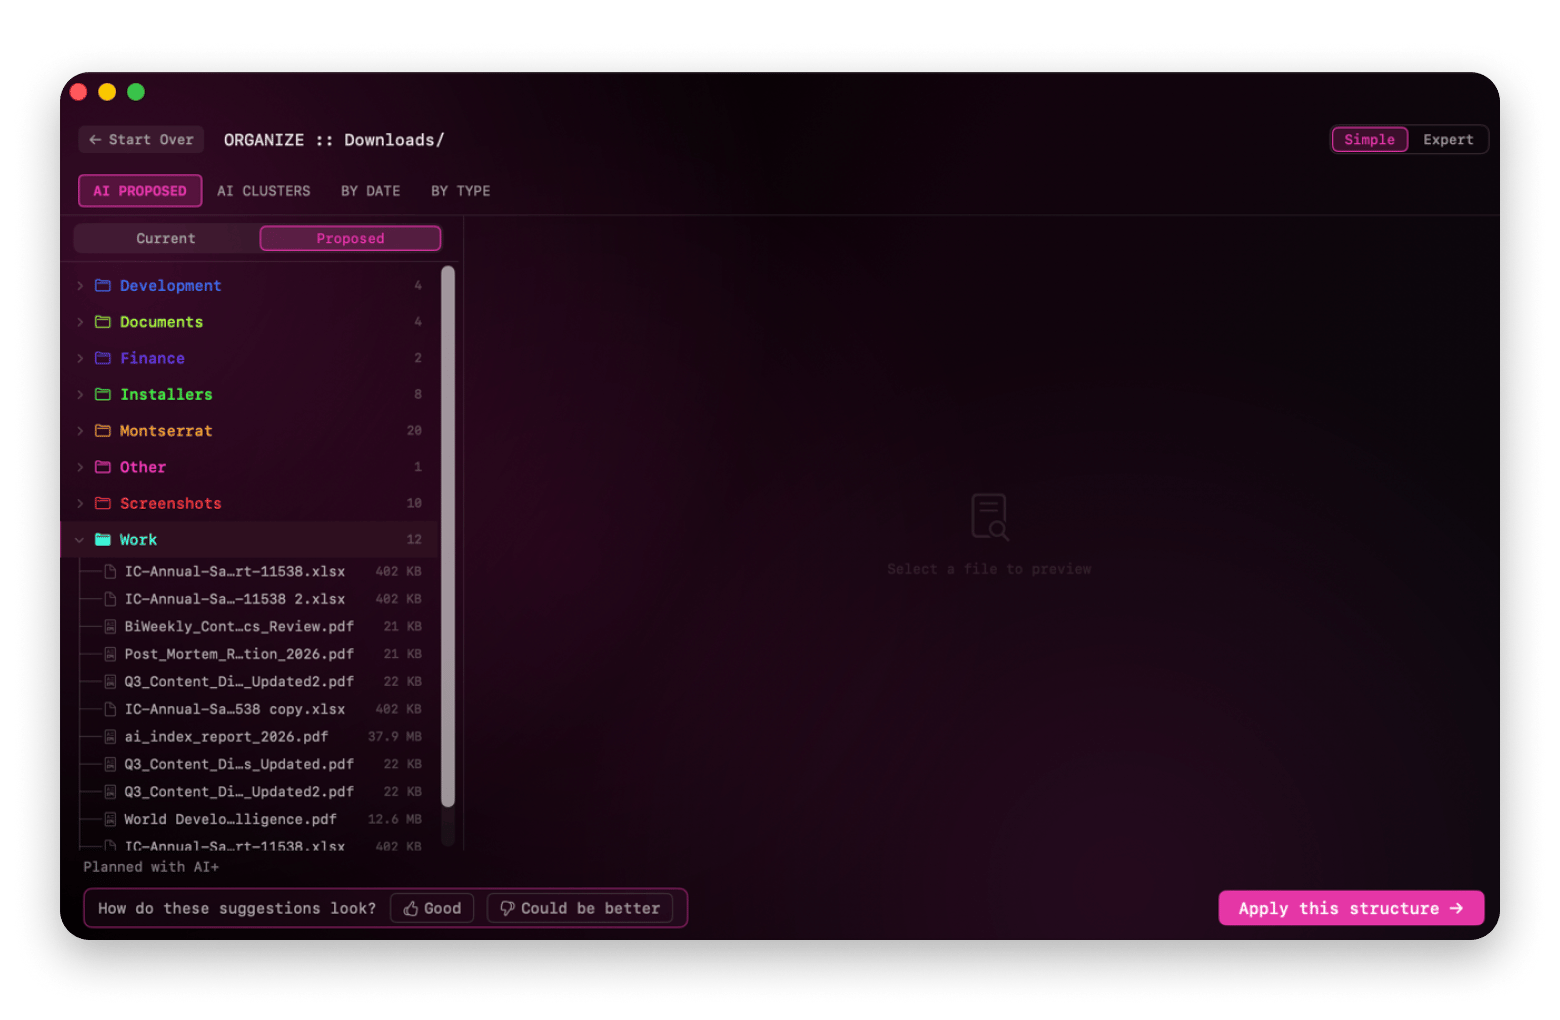The height and width of the screenshot is (1020, 1560).
Task: Select the Screenshots folder name
Action: point(171,503)
